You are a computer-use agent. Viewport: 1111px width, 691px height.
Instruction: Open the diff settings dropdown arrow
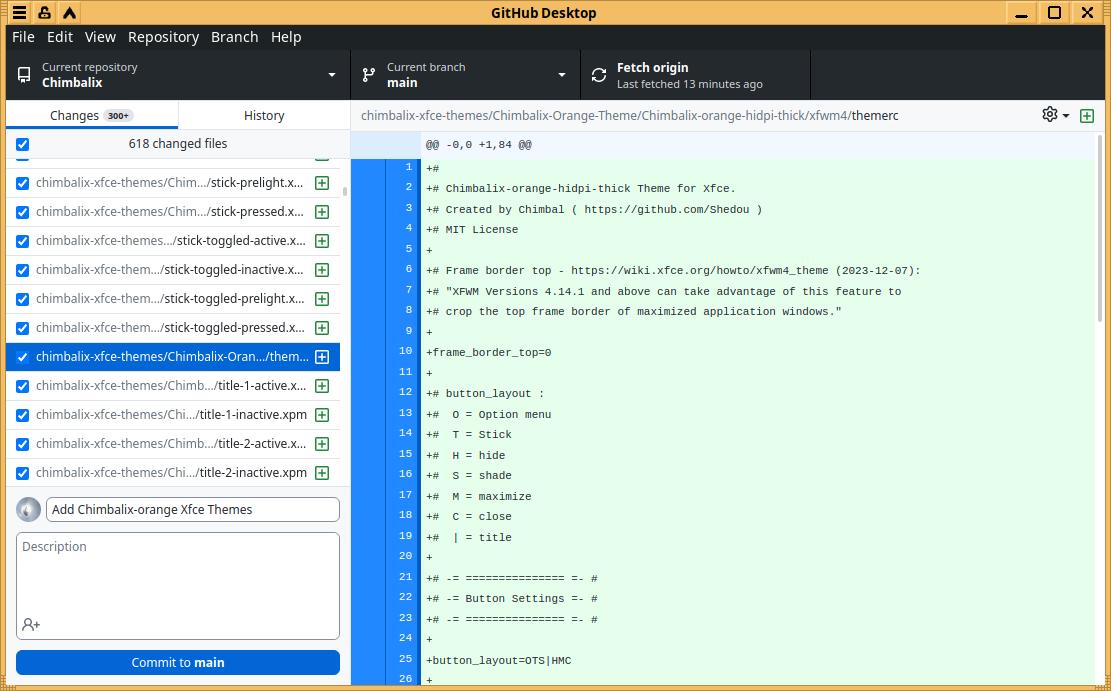click(x=1066, y=116)
